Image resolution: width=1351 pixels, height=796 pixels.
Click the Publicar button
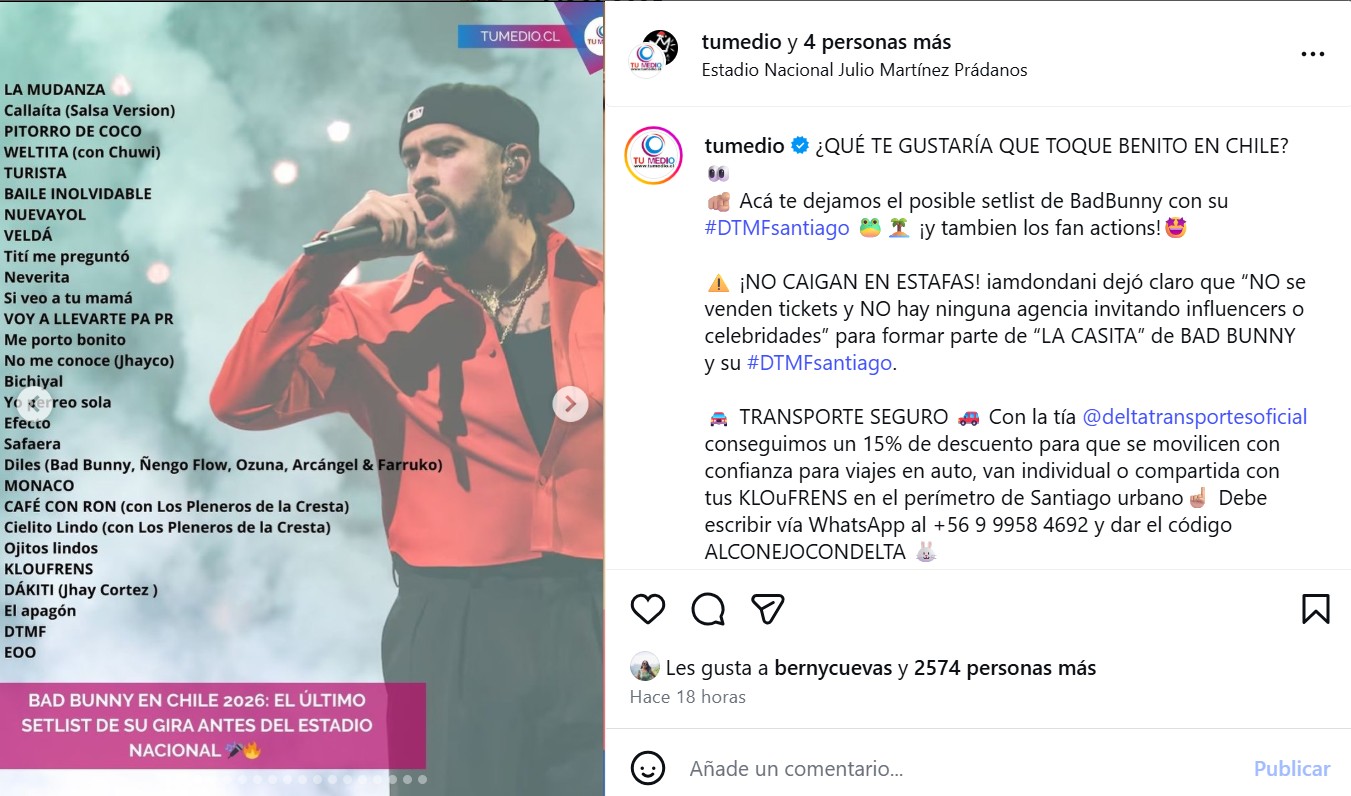tap(1292, 769)
